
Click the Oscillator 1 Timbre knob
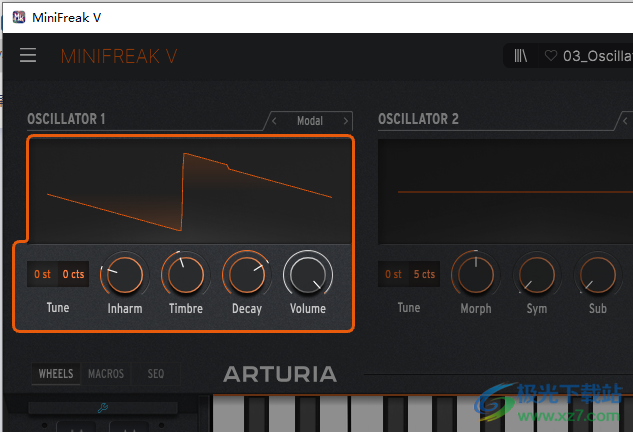(x=186, y=275)
